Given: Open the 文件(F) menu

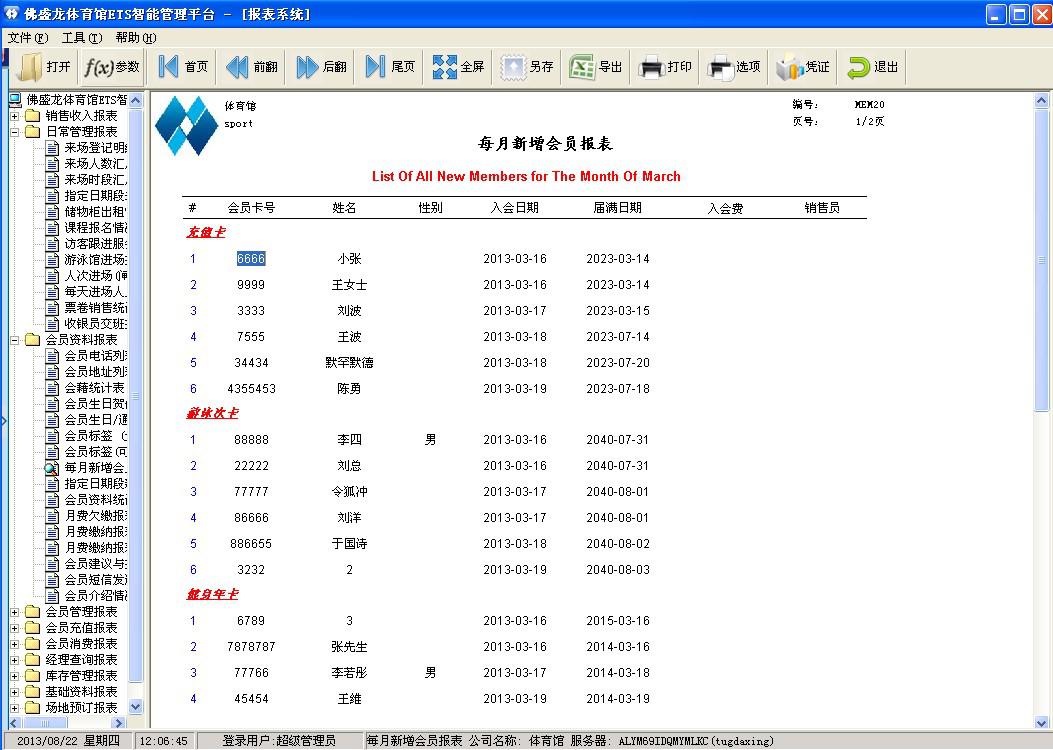Looking at the screenshot, I should click(x=28, y=38).
